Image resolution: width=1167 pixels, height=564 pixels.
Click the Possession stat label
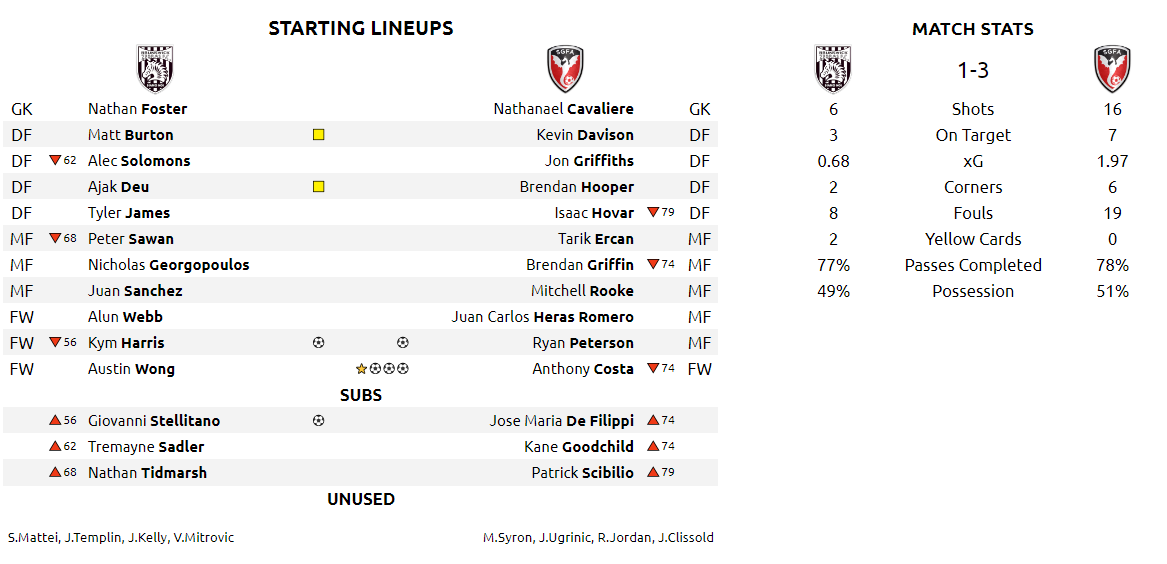pos(973,291)
